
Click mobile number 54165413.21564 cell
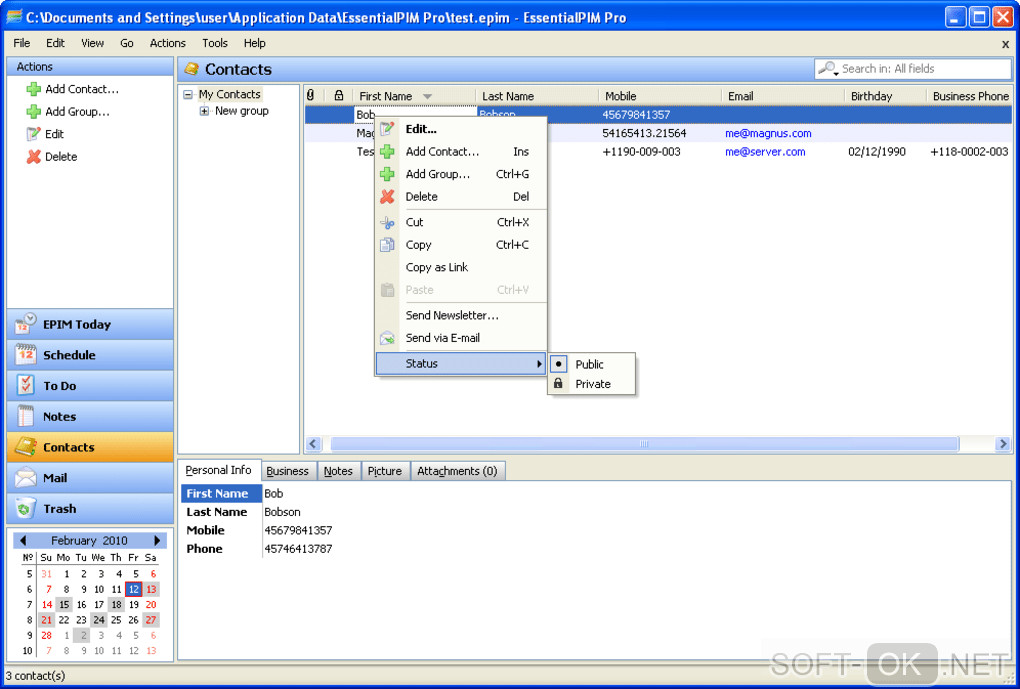644,133
